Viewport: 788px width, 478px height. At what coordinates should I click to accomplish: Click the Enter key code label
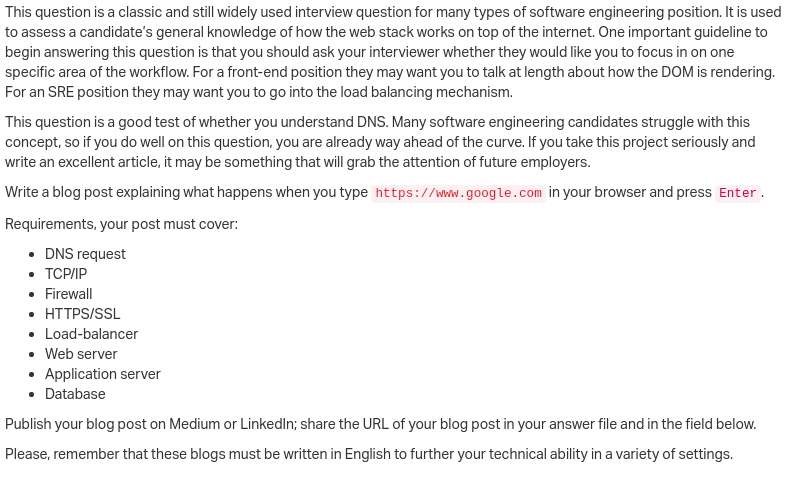[x=738, y=193]
